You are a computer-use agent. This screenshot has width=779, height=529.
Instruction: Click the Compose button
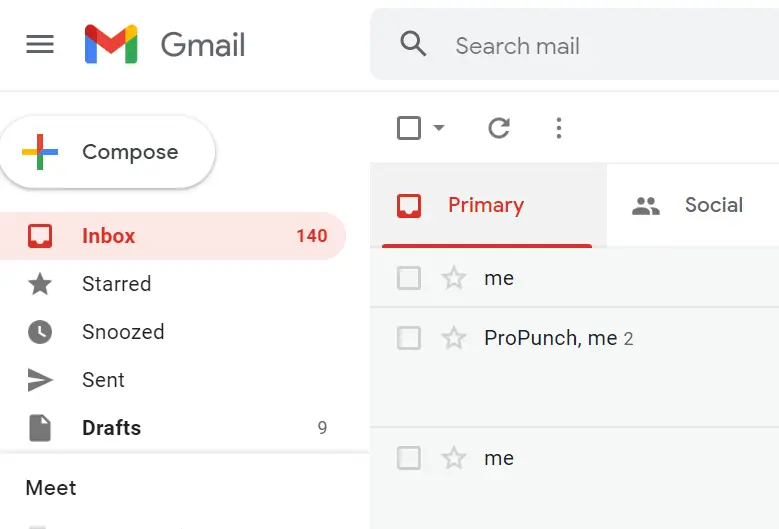pyautogui.click(x=107, y=152)
